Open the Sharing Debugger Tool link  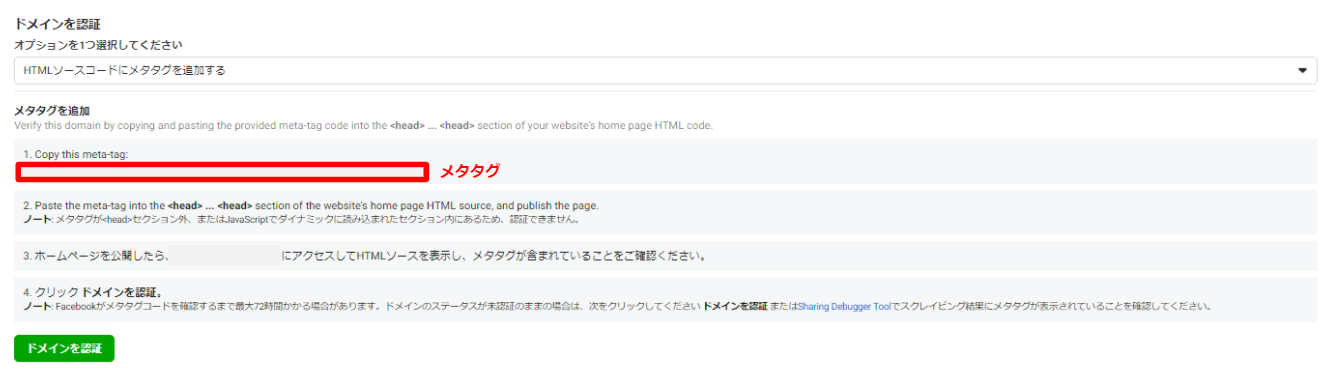[844, 306]
